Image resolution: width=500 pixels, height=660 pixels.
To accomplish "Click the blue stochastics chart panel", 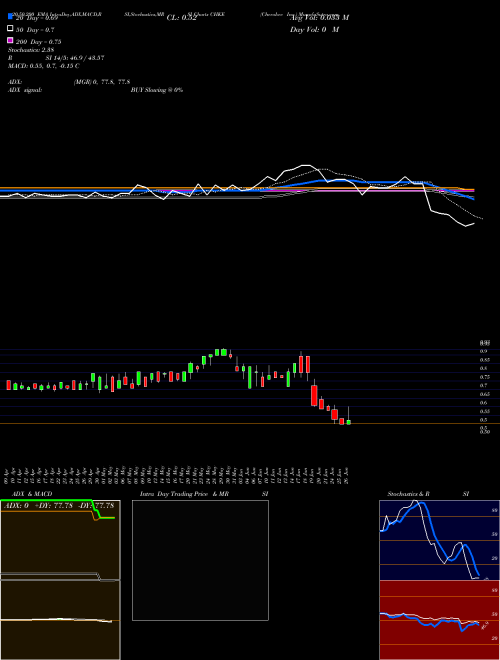I will click(439, 540).
